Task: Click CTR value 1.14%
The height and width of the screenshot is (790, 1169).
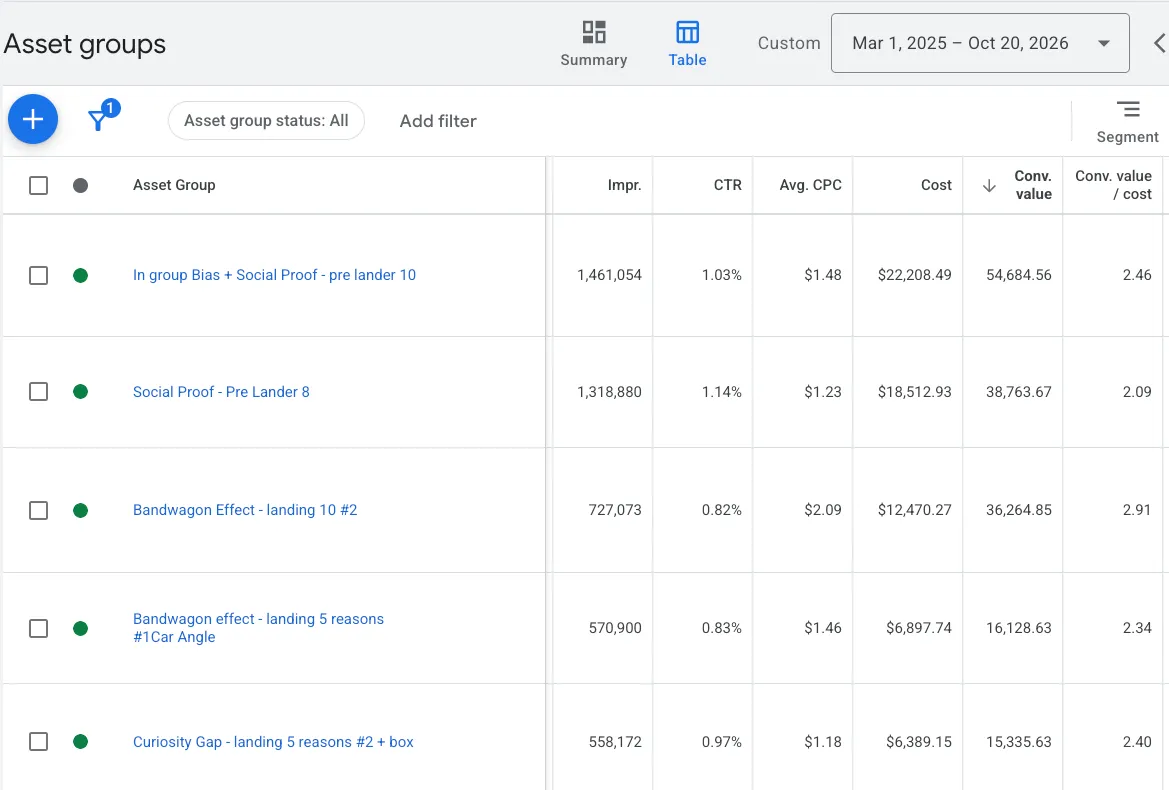Action: (721, 392)
